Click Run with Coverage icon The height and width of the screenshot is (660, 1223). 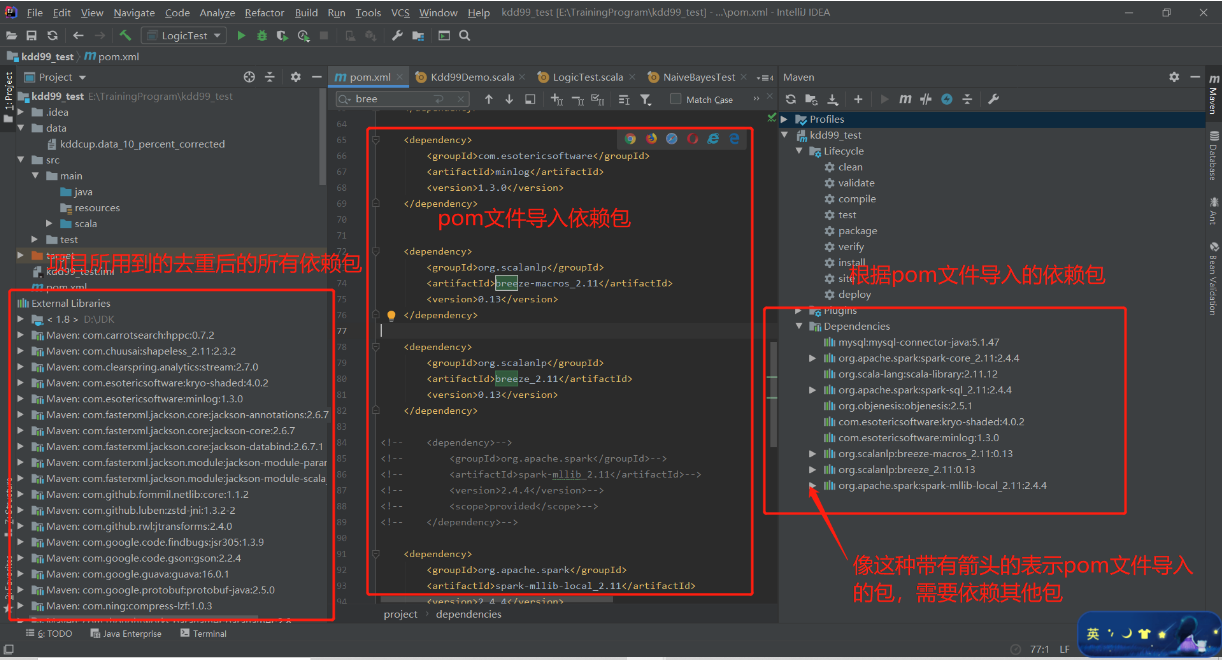click(x=283, y=35)
